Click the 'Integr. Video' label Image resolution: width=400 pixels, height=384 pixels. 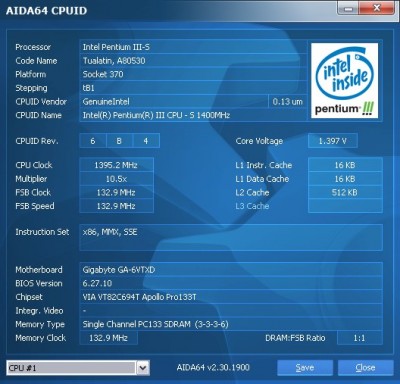(39, 311)
